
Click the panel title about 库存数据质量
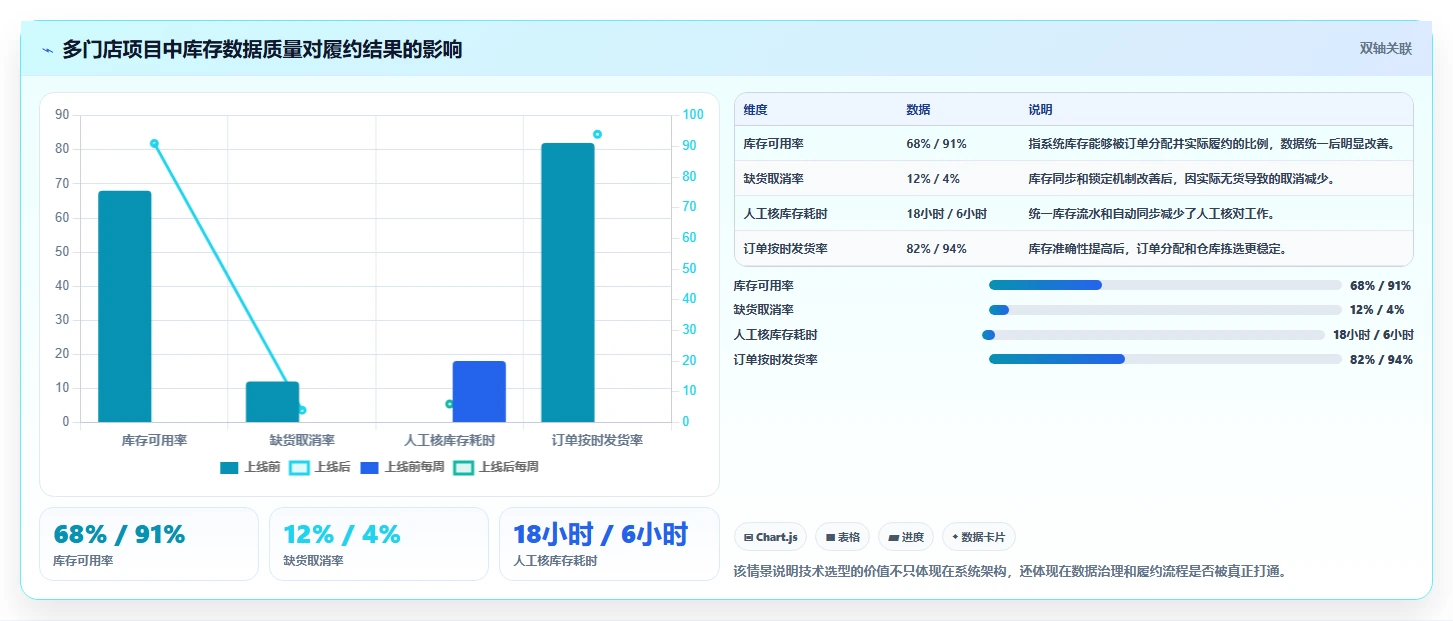(x=262, y=50)
